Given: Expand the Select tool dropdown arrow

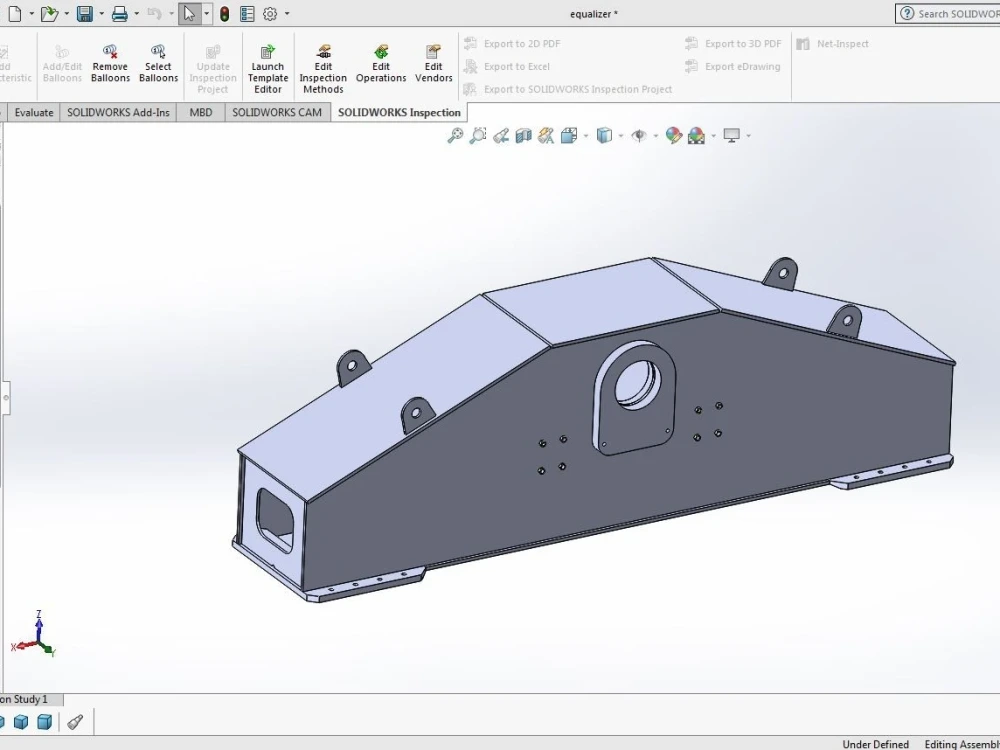Looking at the screenshot, I should click(x=206, y=13).
